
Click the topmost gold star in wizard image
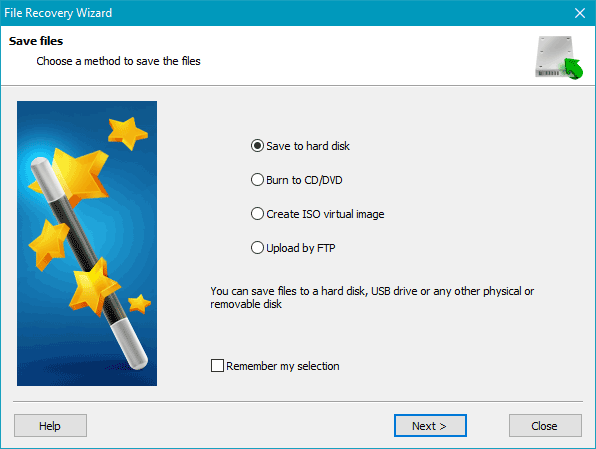pos(127,132)
